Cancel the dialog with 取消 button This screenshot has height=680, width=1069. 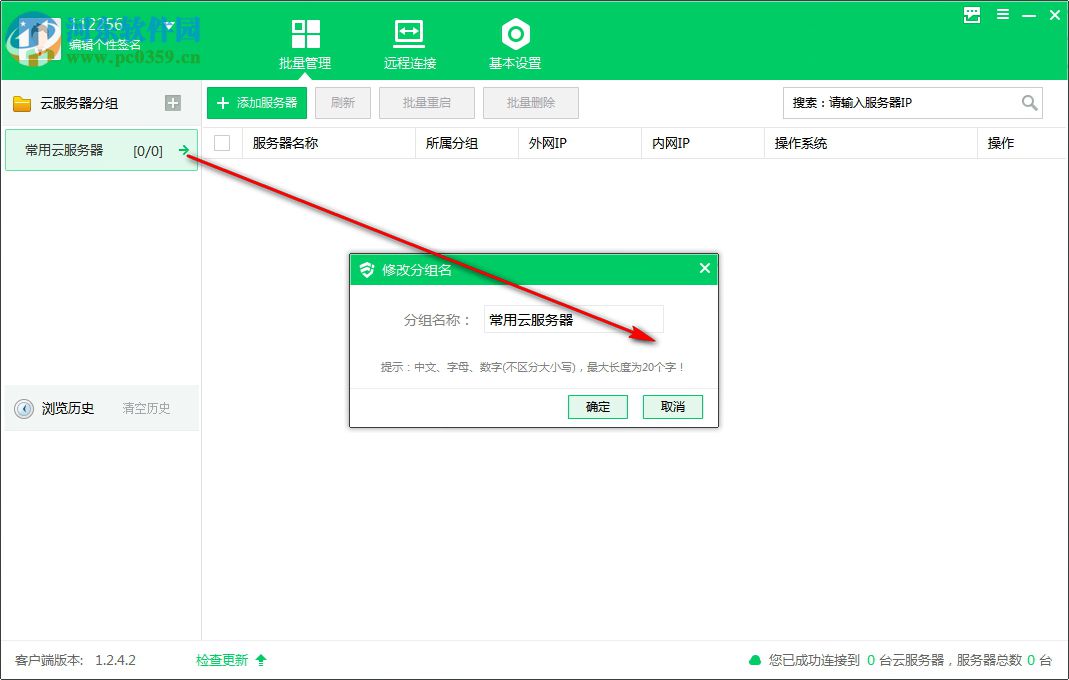[x=673, y=406]
